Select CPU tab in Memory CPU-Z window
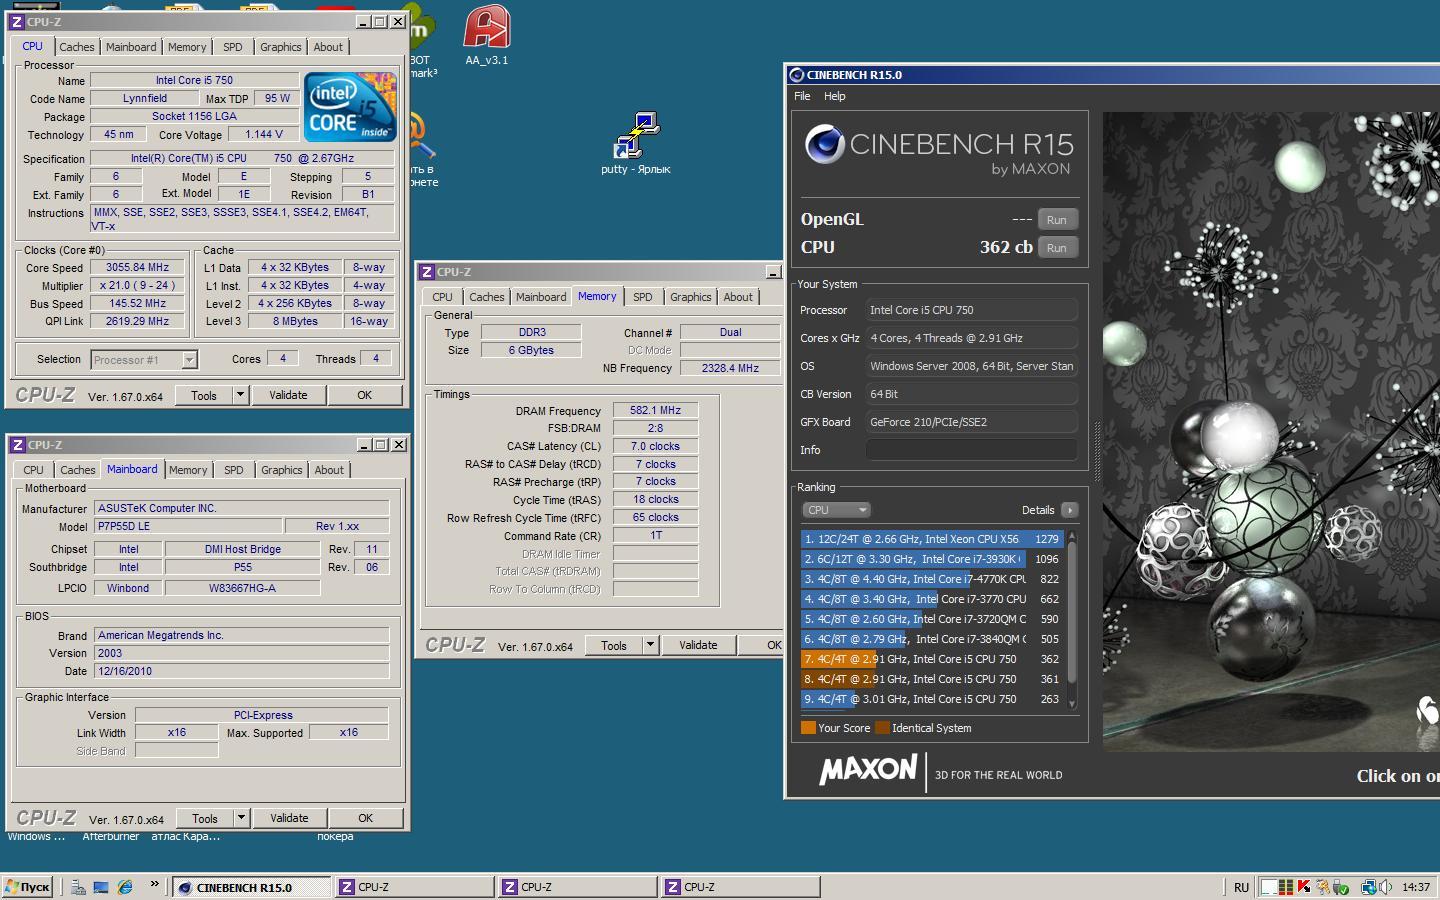Viewport: 1440px width, 900px height. 442,297
